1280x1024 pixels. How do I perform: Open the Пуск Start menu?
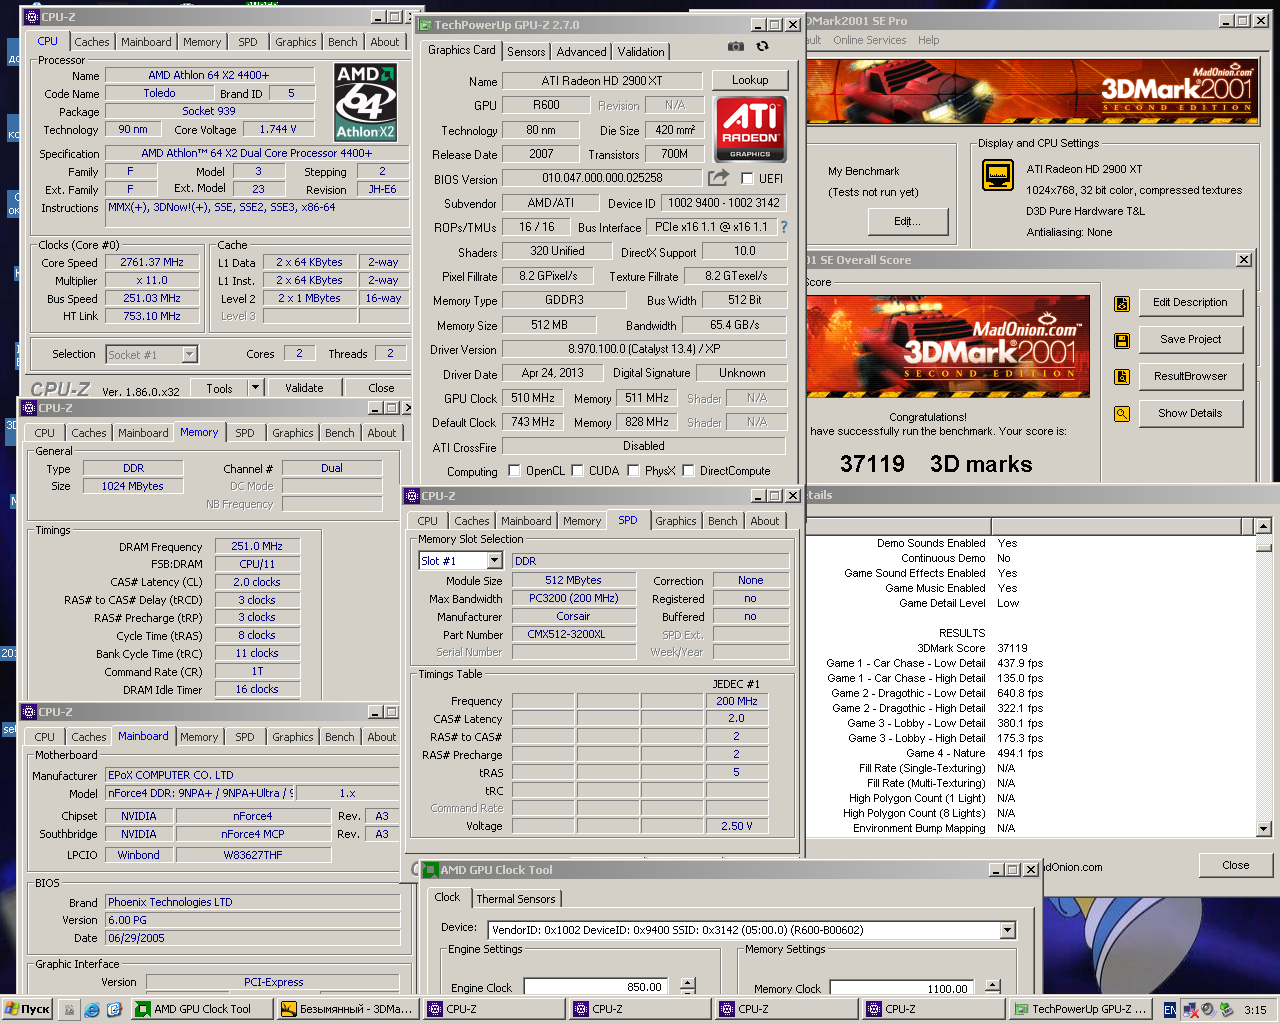[x=27, y=1009]
